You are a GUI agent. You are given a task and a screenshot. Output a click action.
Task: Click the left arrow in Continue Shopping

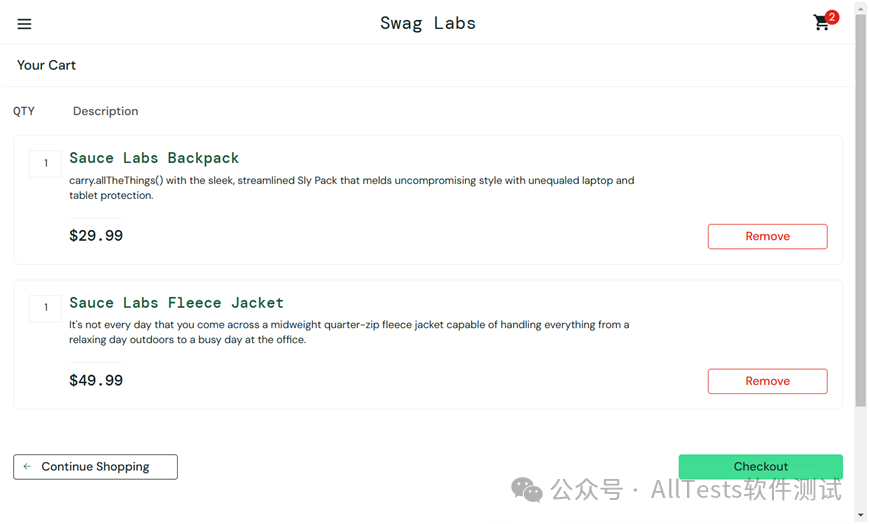tap(27, 467)
